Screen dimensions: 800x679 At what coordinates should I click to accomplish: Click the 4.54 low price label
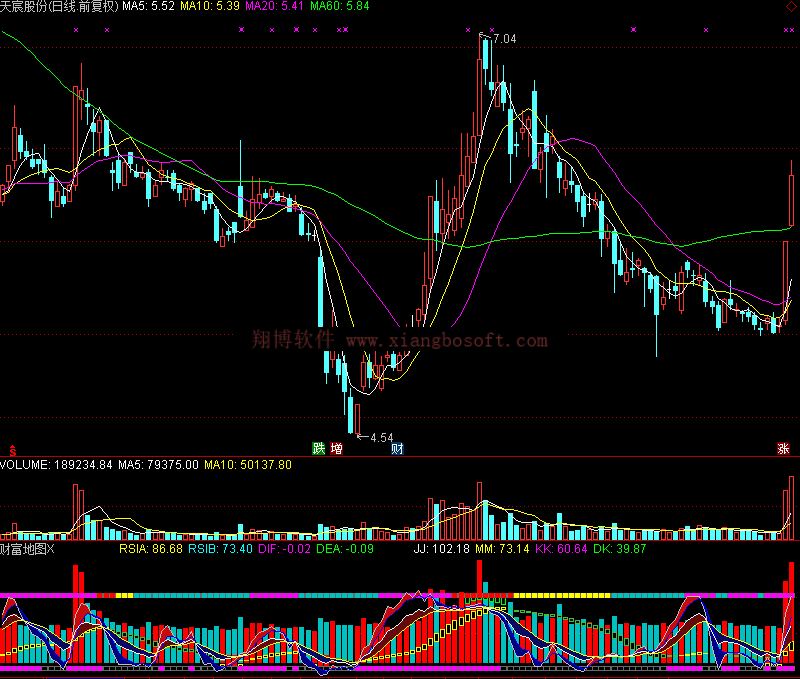(x=382, y=438)
